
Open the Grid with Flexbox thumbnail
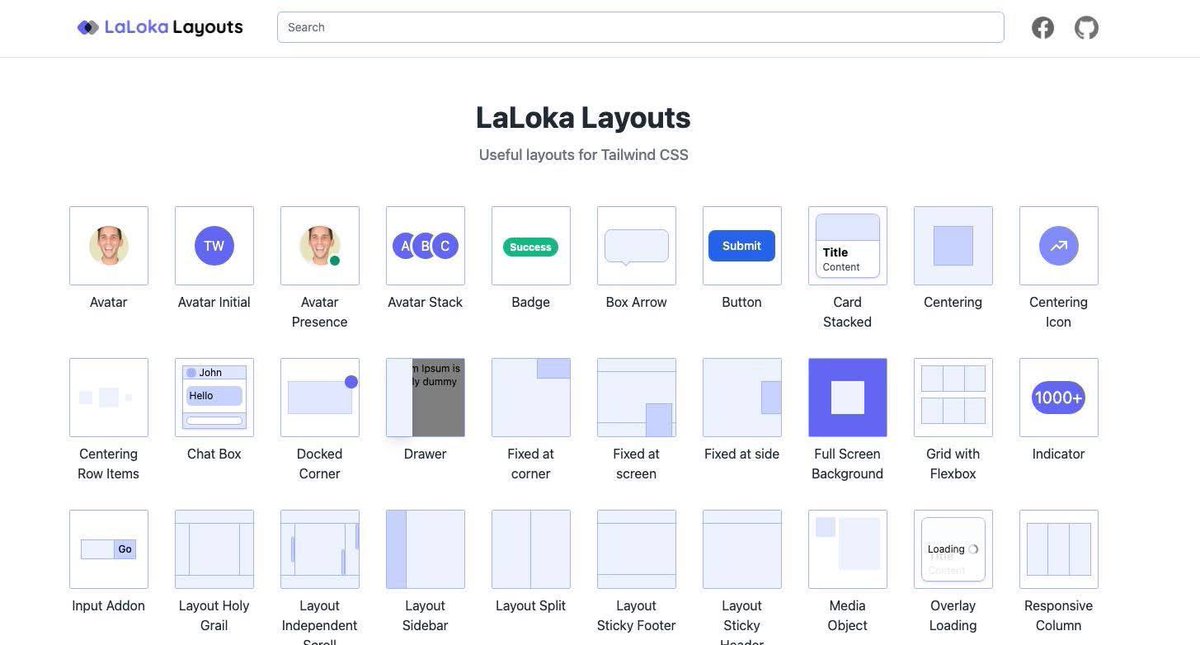tap(953, 398)
